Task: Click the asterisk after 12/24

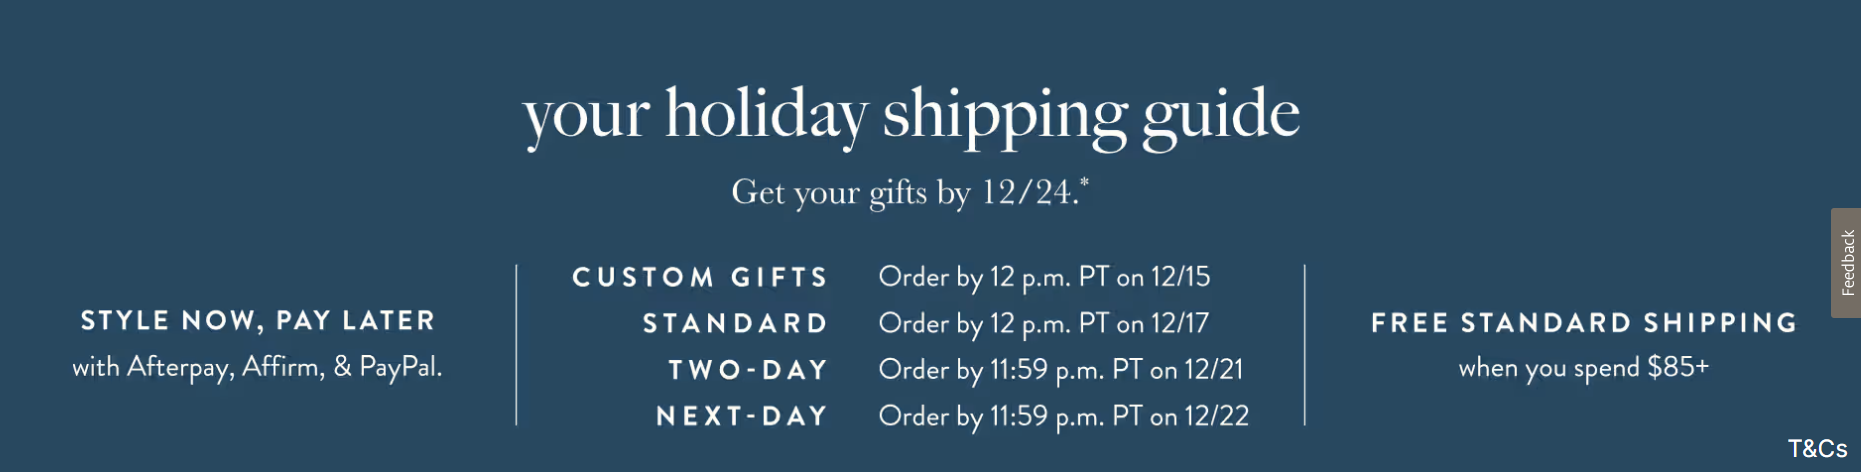Action: [1085, 182]
